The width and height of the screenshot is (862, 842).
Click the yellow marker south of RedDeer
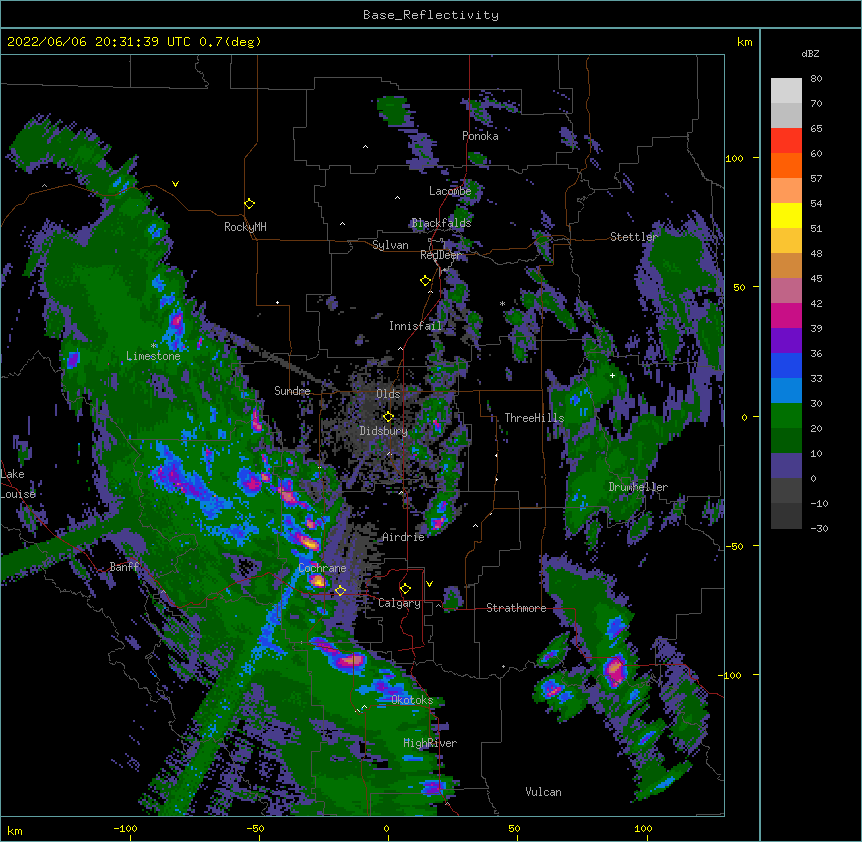425,281
